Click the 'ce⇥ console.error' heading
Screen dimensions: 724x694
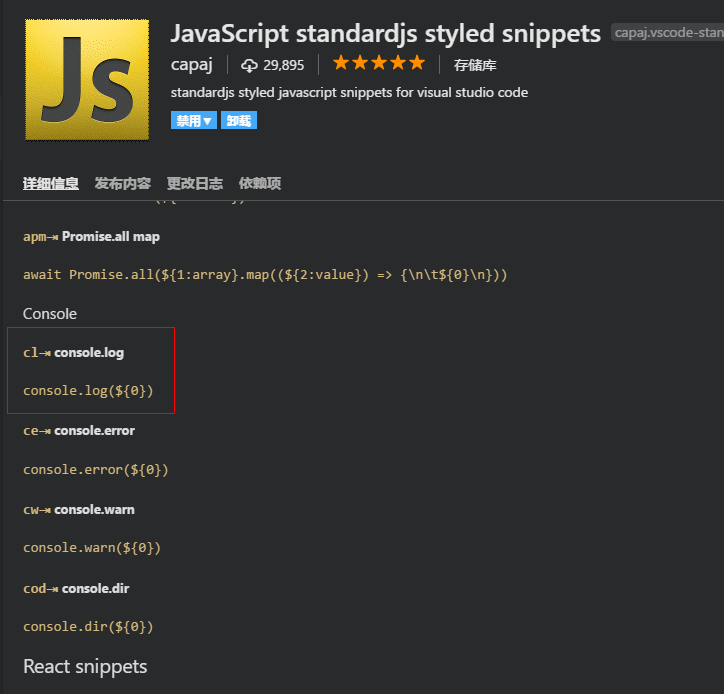(x=79, y=431)
